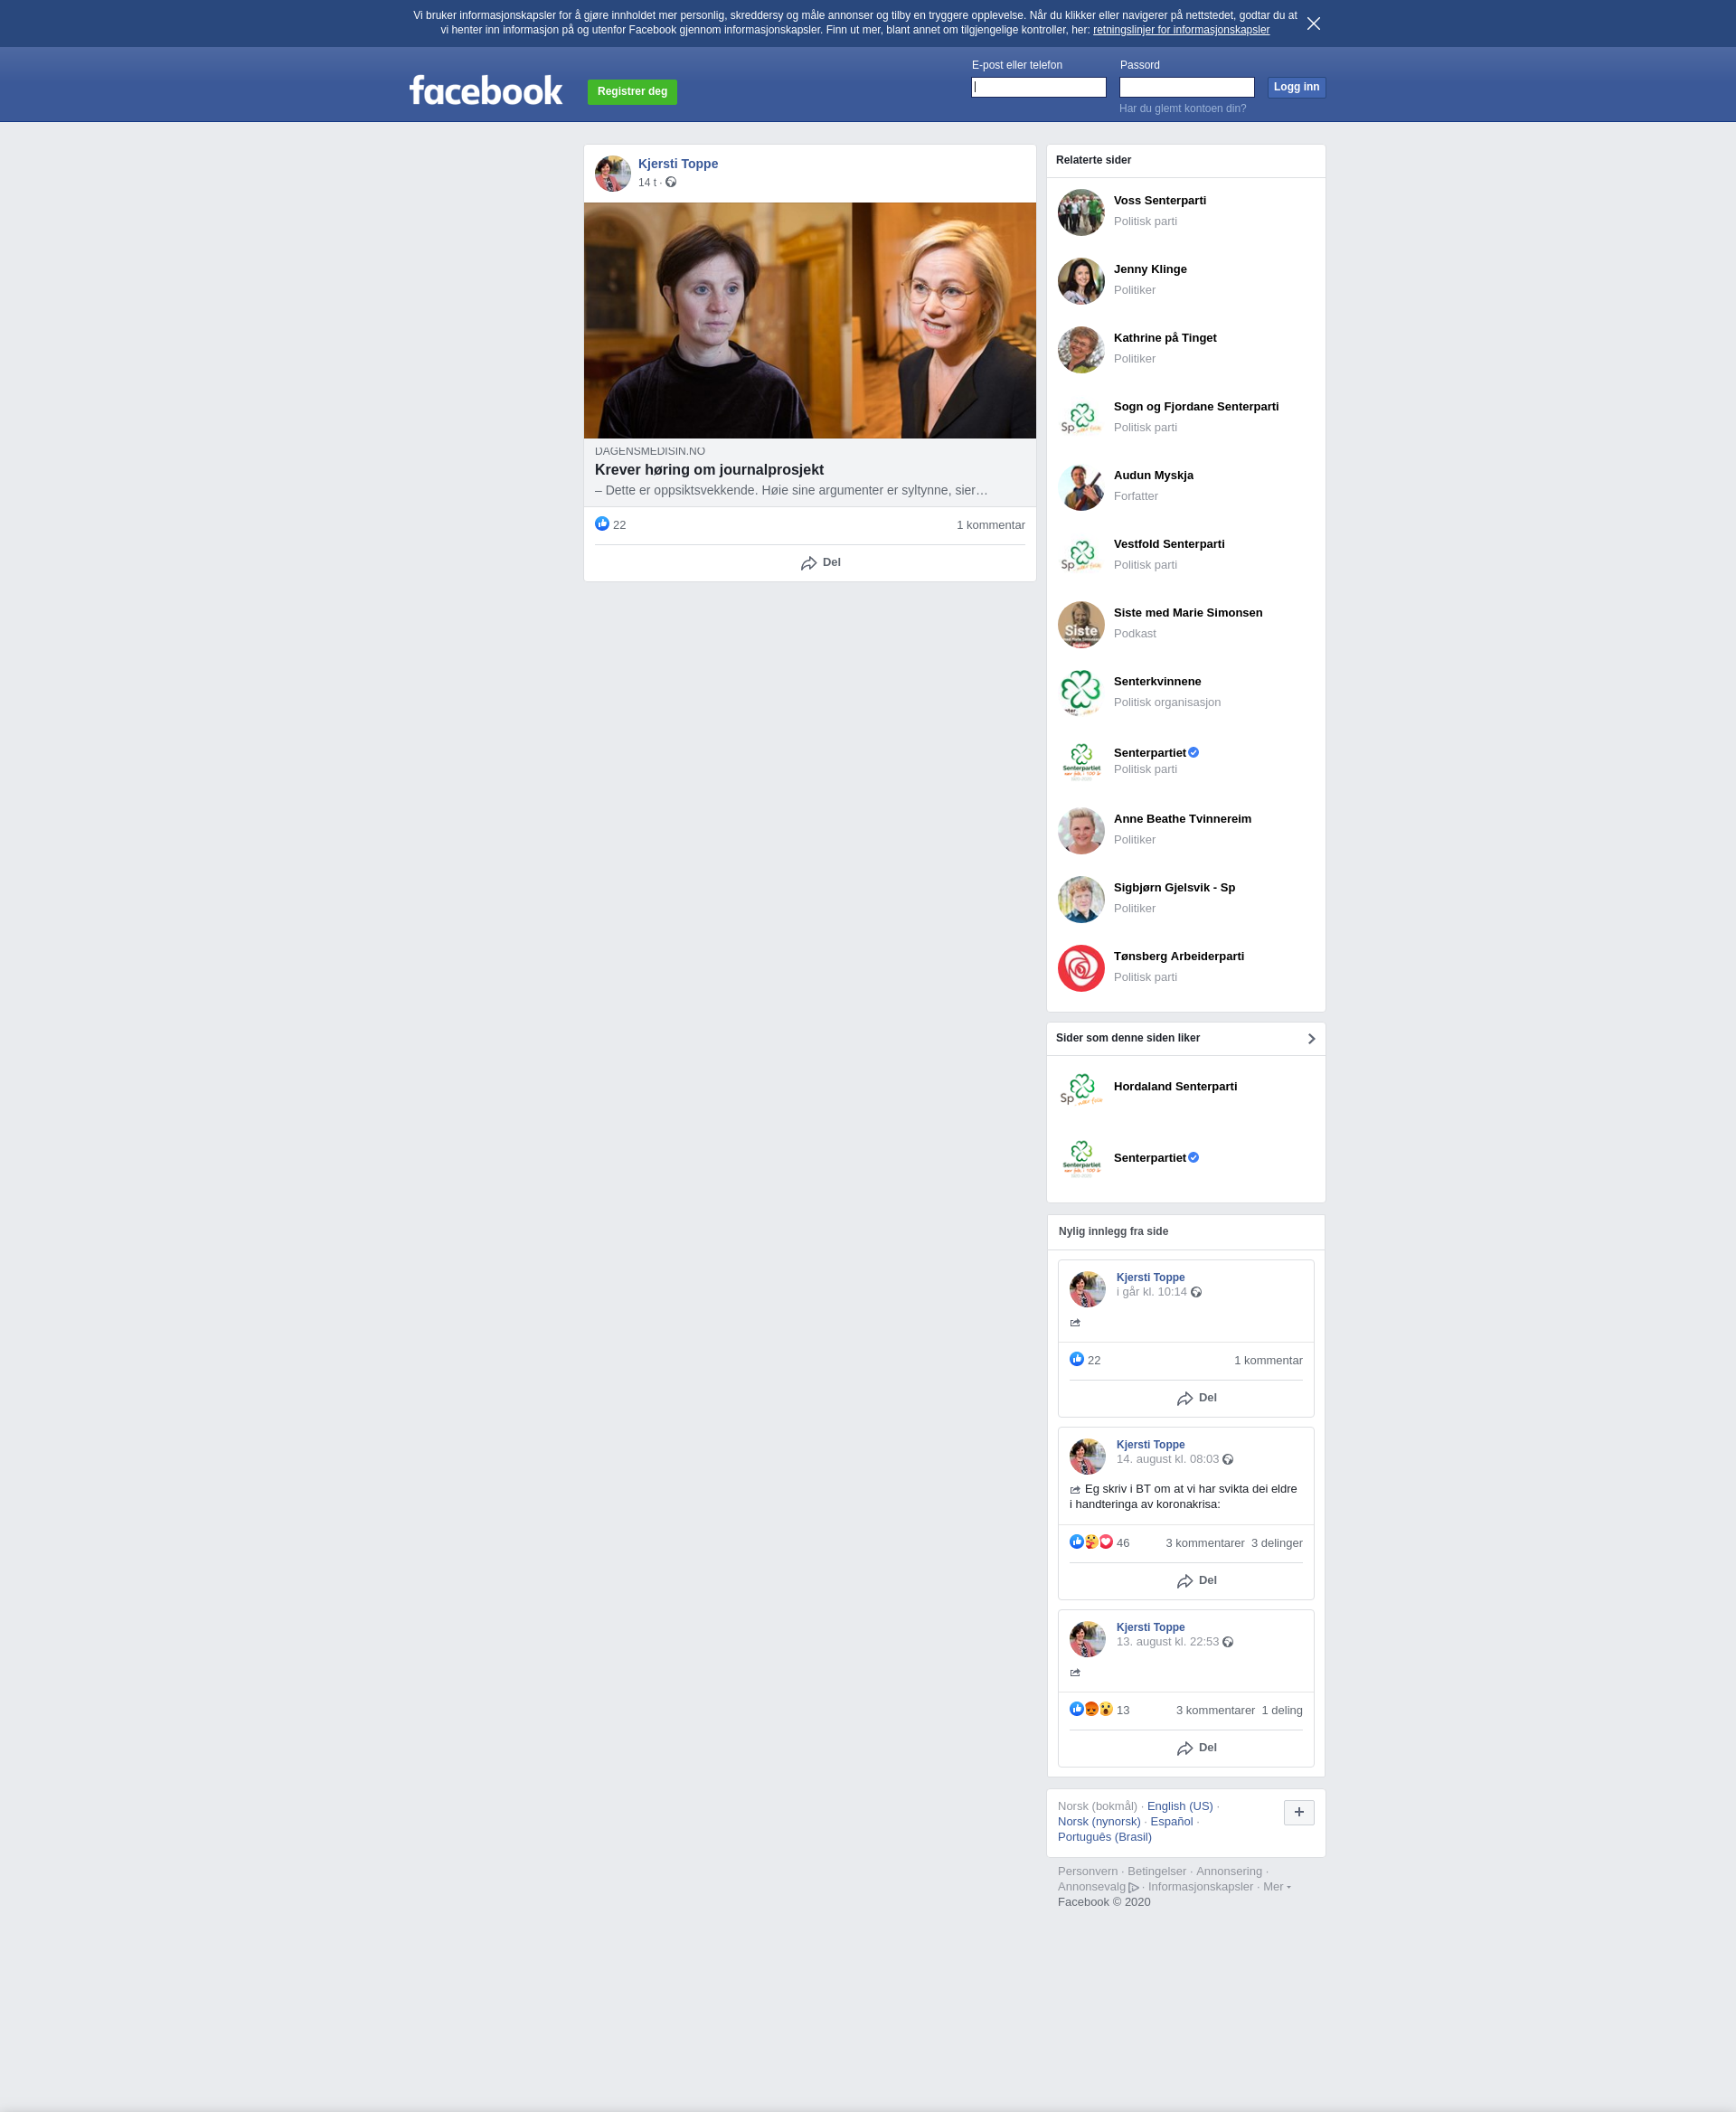This screenshot has height=2112, width=1736.
Task: Focus the E-post eller telefon field
Action: [x=1038, y=87]
